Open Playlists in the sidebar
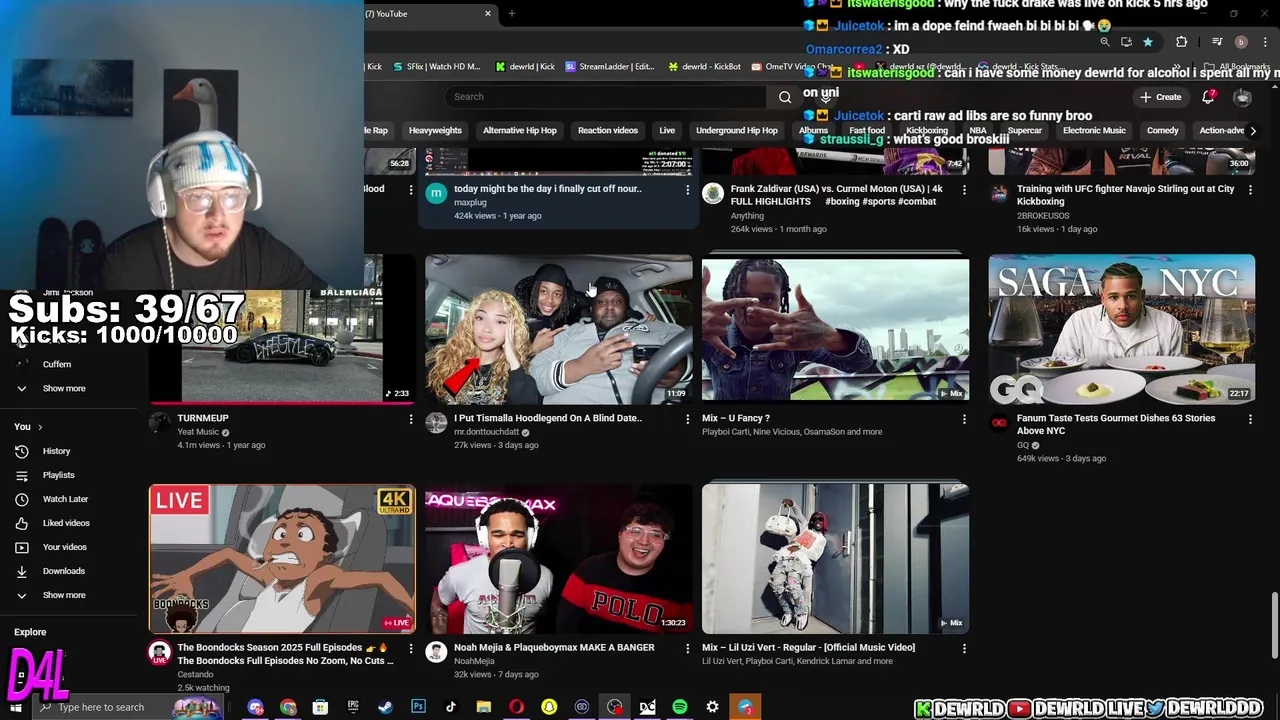1280x720 pixels. coord(58,475)
